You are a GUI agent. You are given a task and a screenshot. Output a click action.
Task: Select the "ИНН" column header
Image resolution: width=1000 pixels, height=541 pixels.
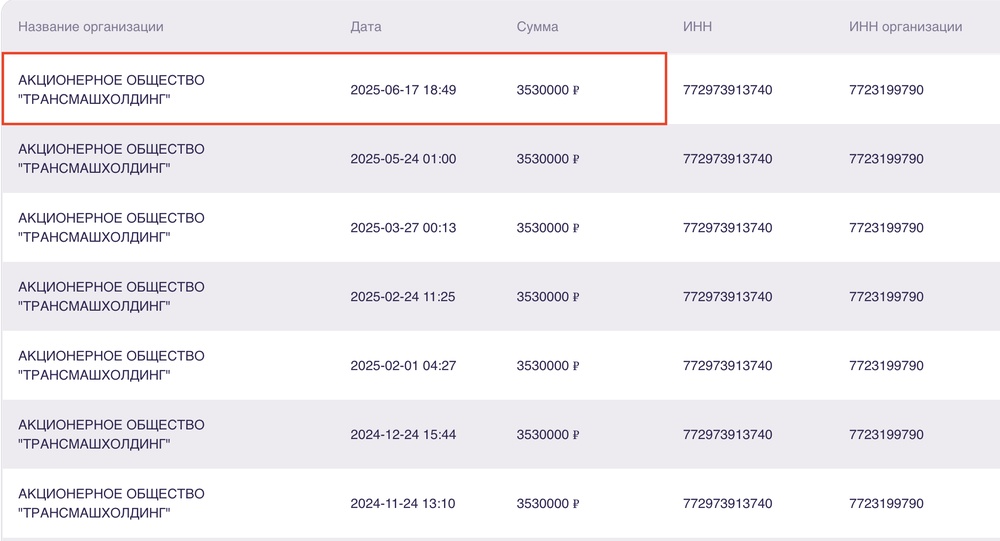(697, 27)
